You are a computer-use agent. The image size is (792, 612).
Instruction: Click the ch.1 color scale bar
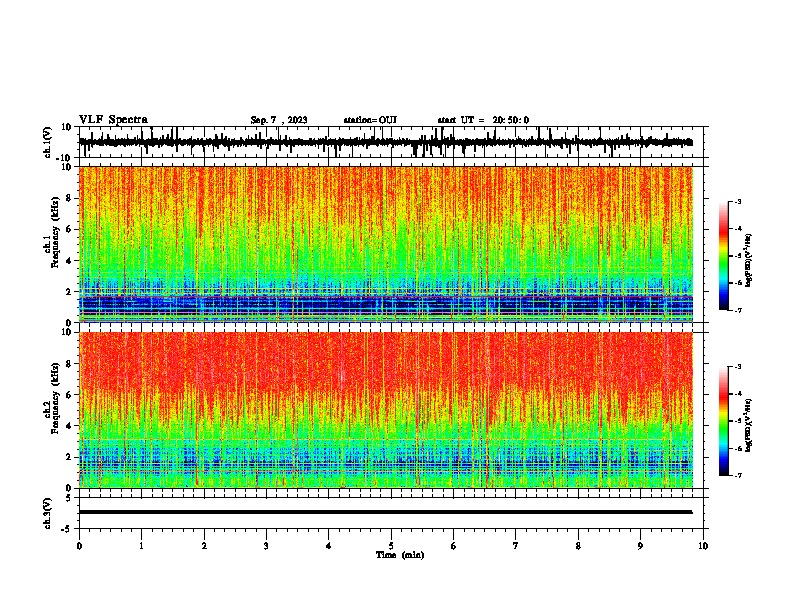click(x=724, y=256)
